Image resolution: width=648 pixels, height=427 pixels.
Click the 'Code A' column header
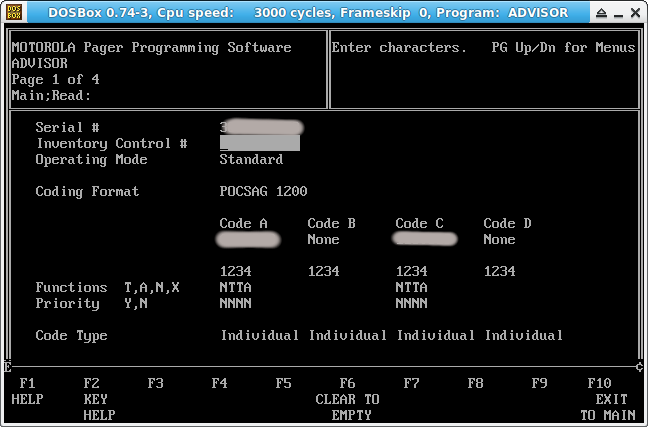point(243,224)
